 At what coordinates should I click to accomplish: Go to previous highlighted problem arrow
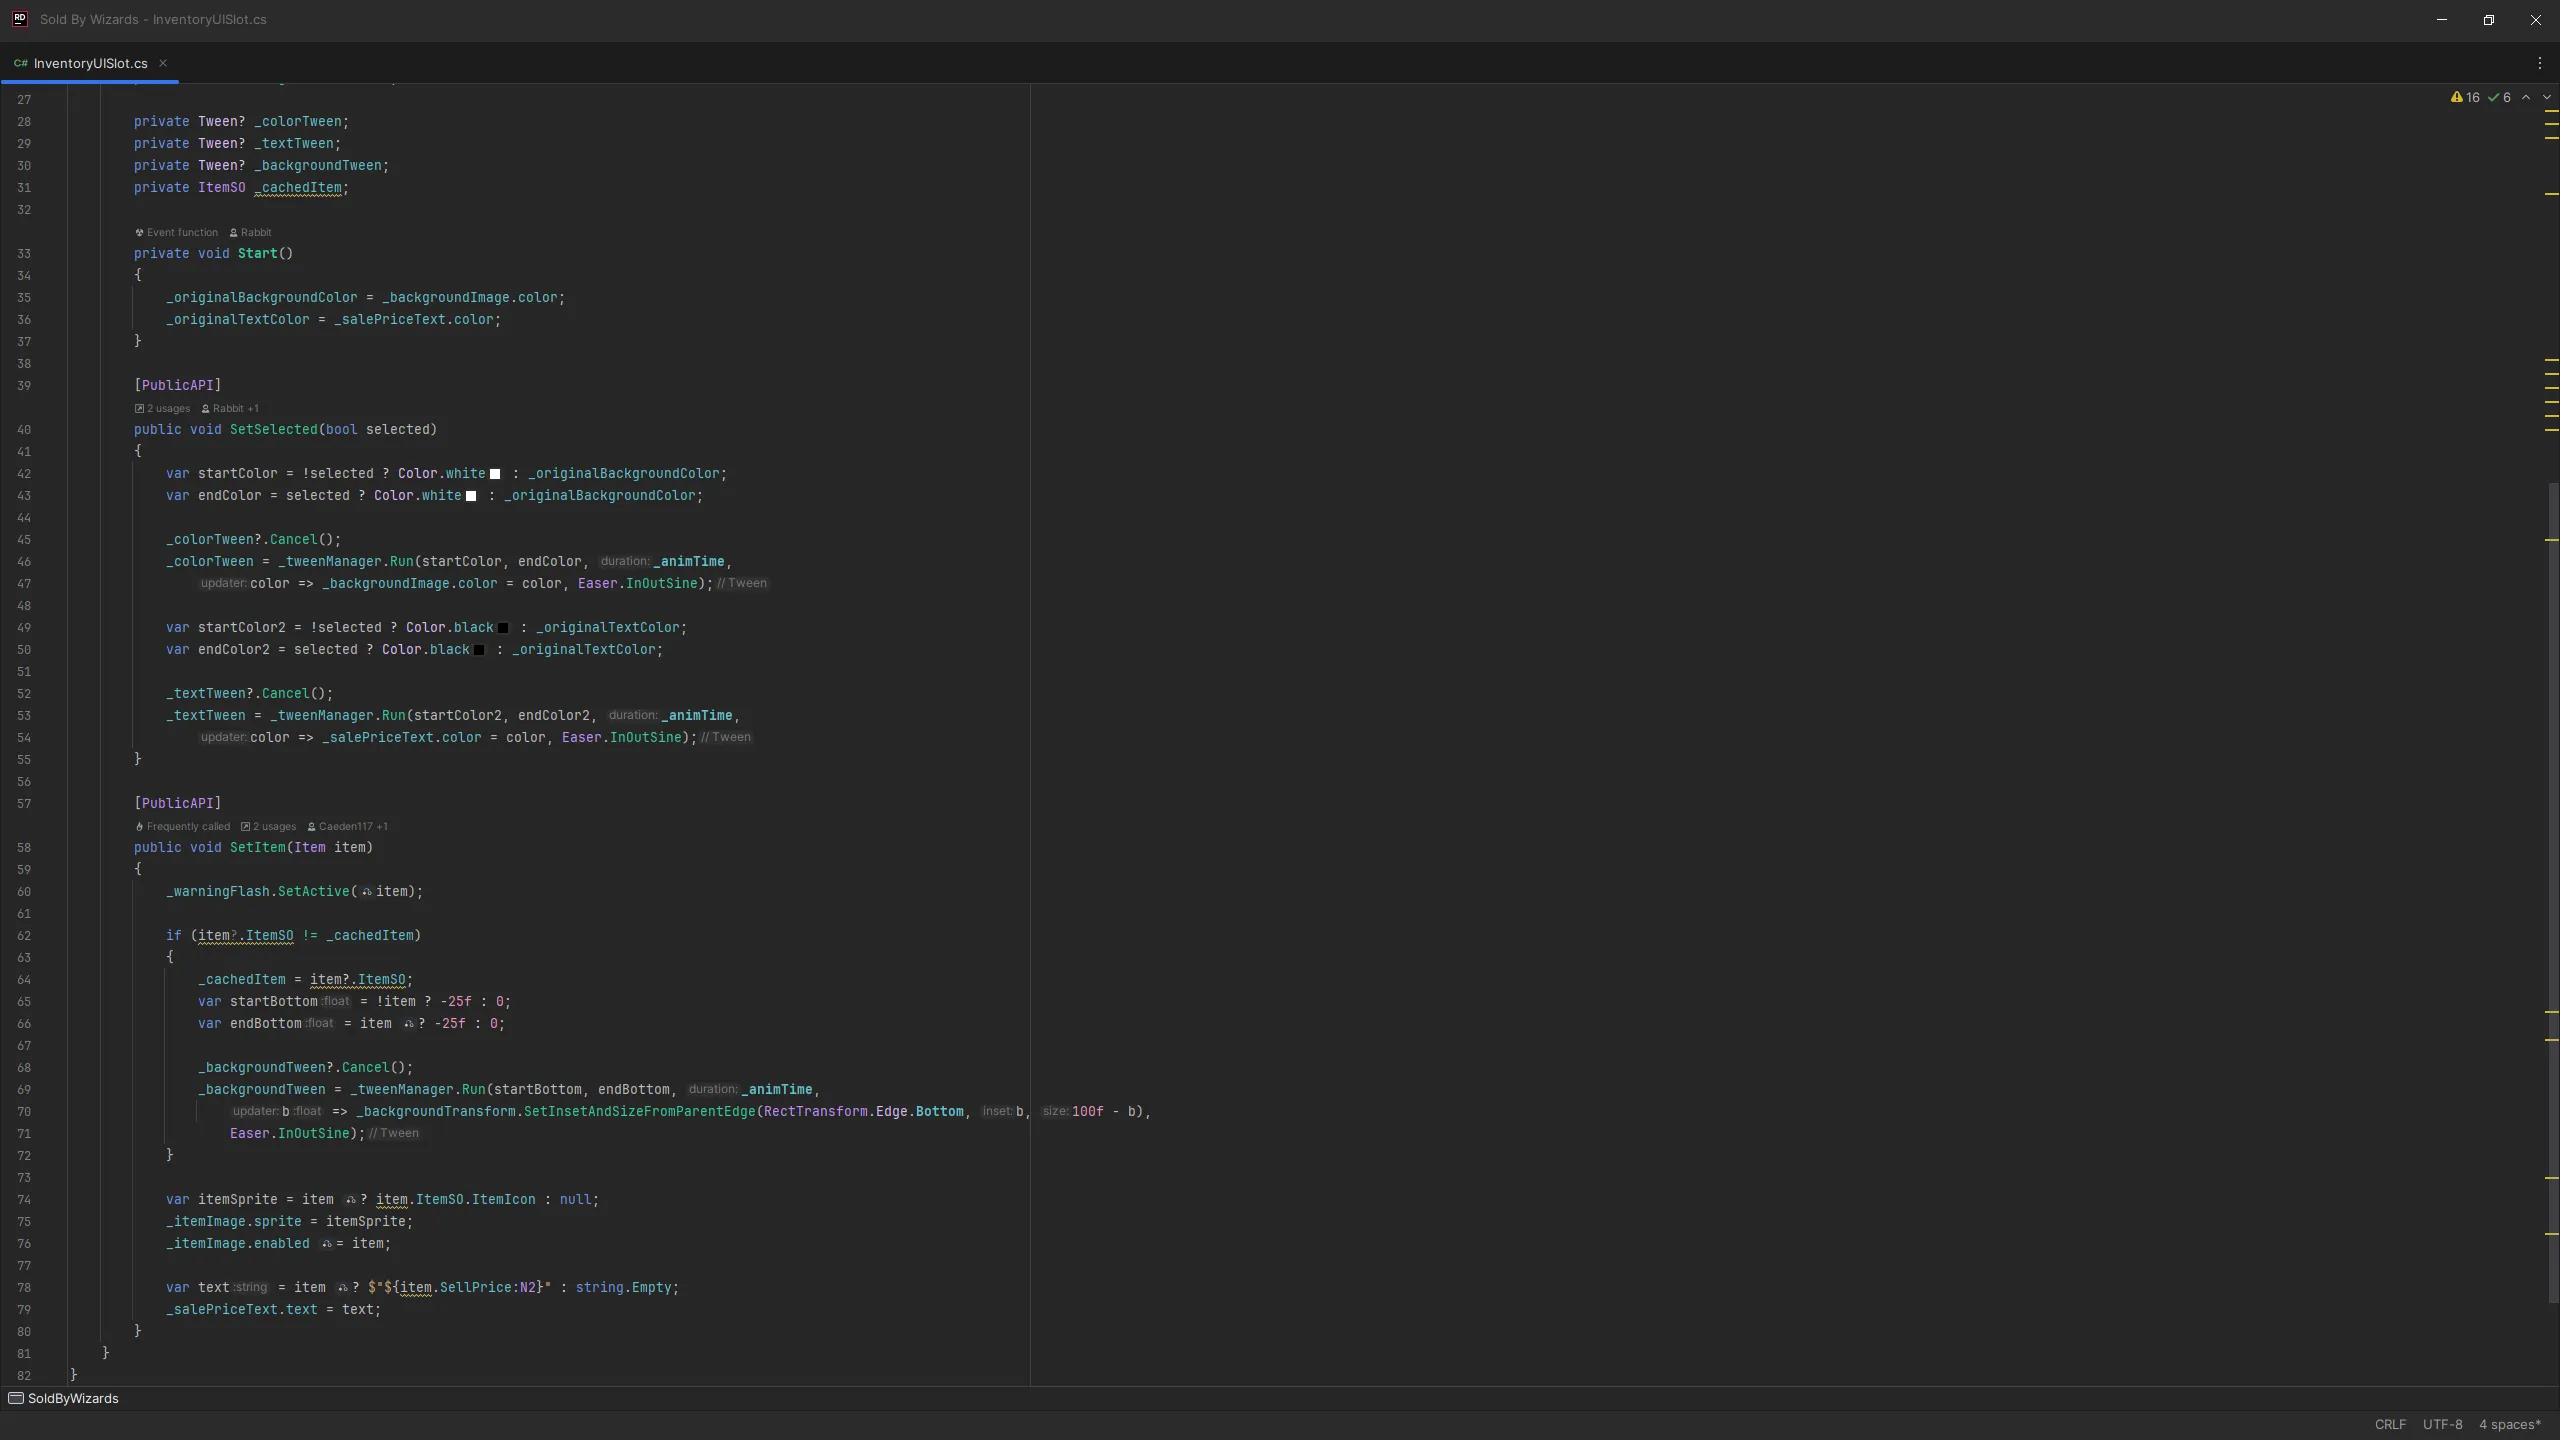point(2526,98)
